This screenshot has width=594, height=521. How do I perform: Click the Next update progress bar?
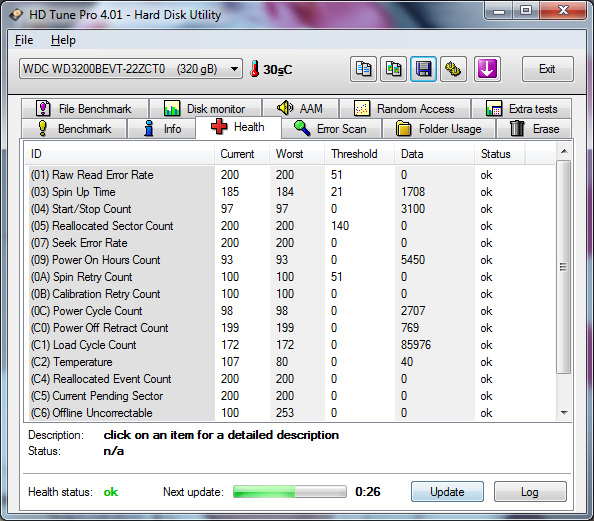290,492
